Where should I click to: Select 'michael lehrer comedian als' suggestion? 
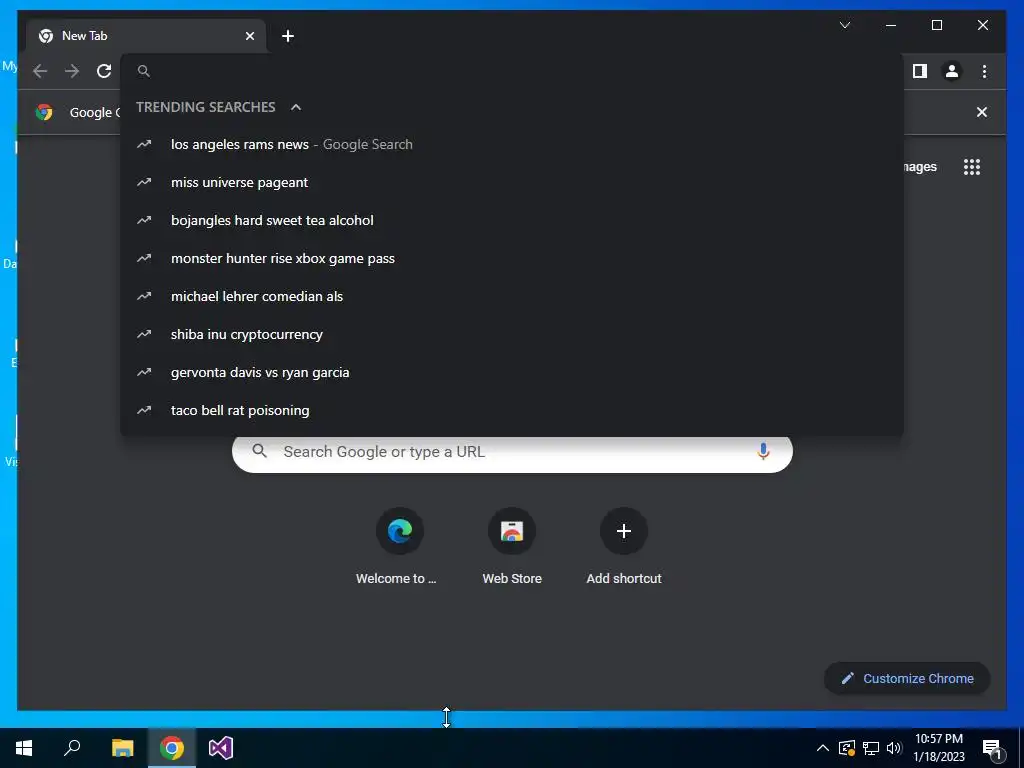coord(512,296)
